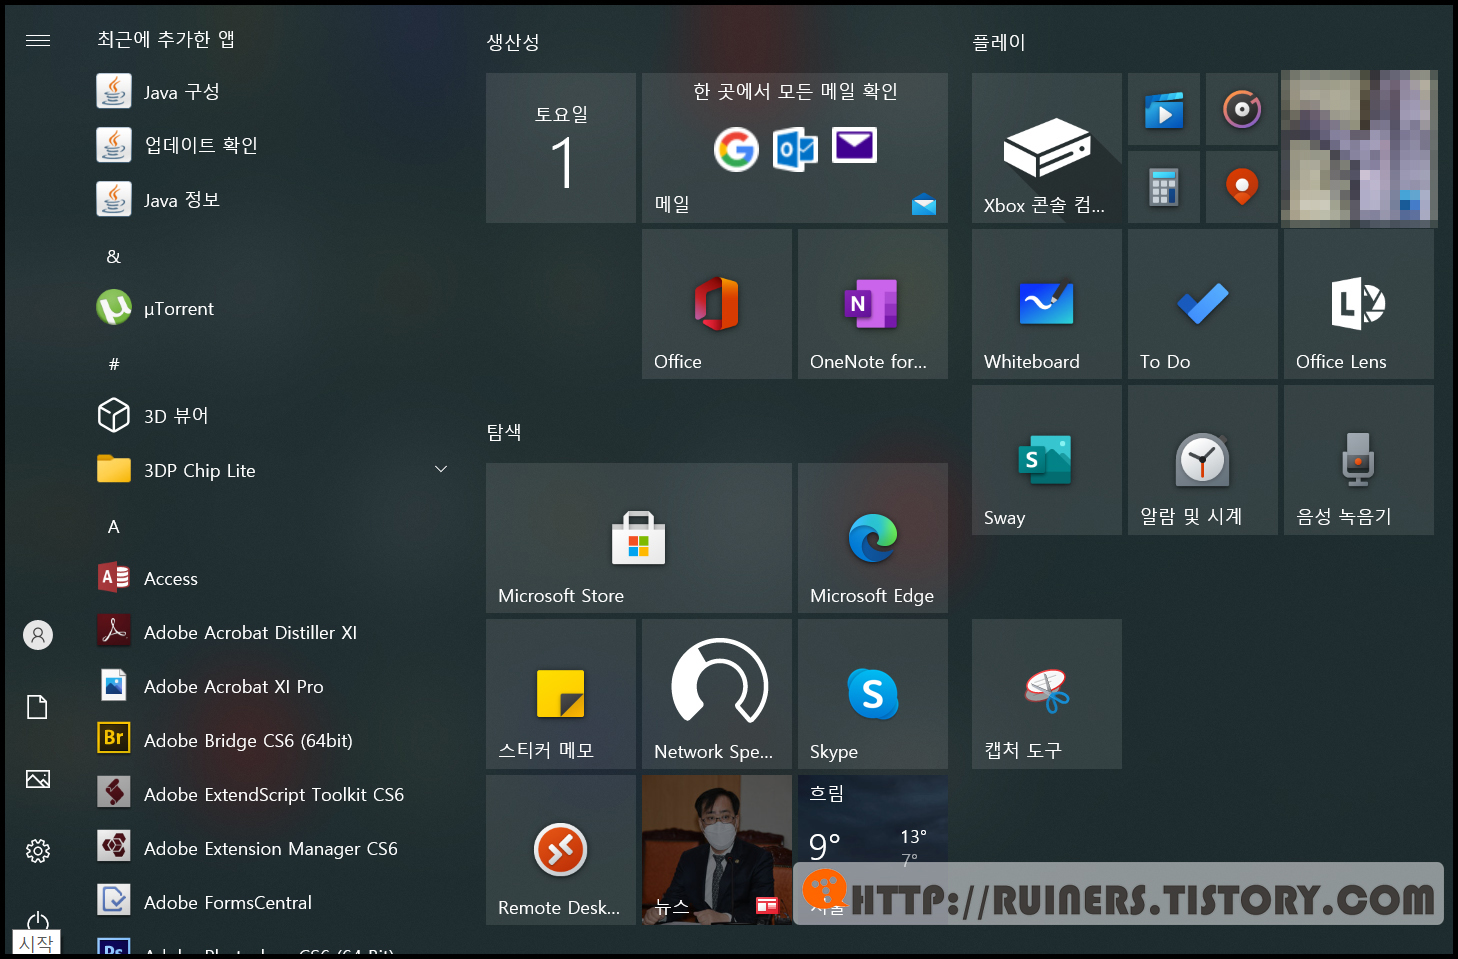The width and height of the screenshot is (1458, 959).
Task: Click the 탐색 group heading
Action: tap(504, 432)
